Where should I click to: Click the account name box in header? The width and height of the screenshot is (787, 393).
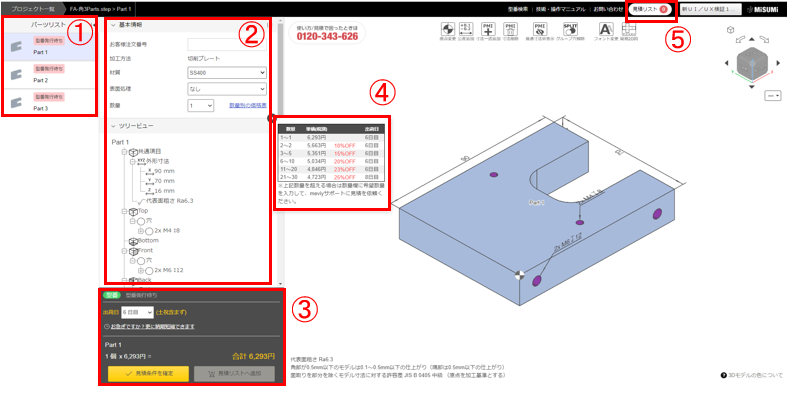[x=710, y=9]
